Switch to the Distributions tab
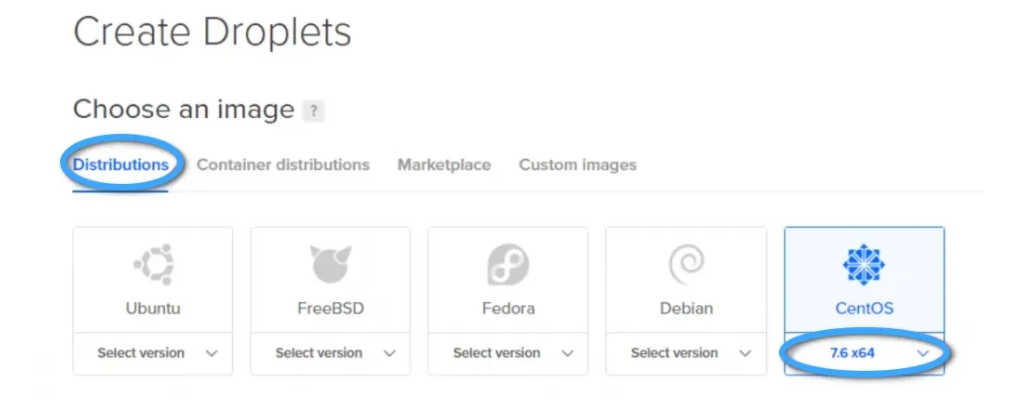This screenshot has height=400, width=1024. [121, 164]
